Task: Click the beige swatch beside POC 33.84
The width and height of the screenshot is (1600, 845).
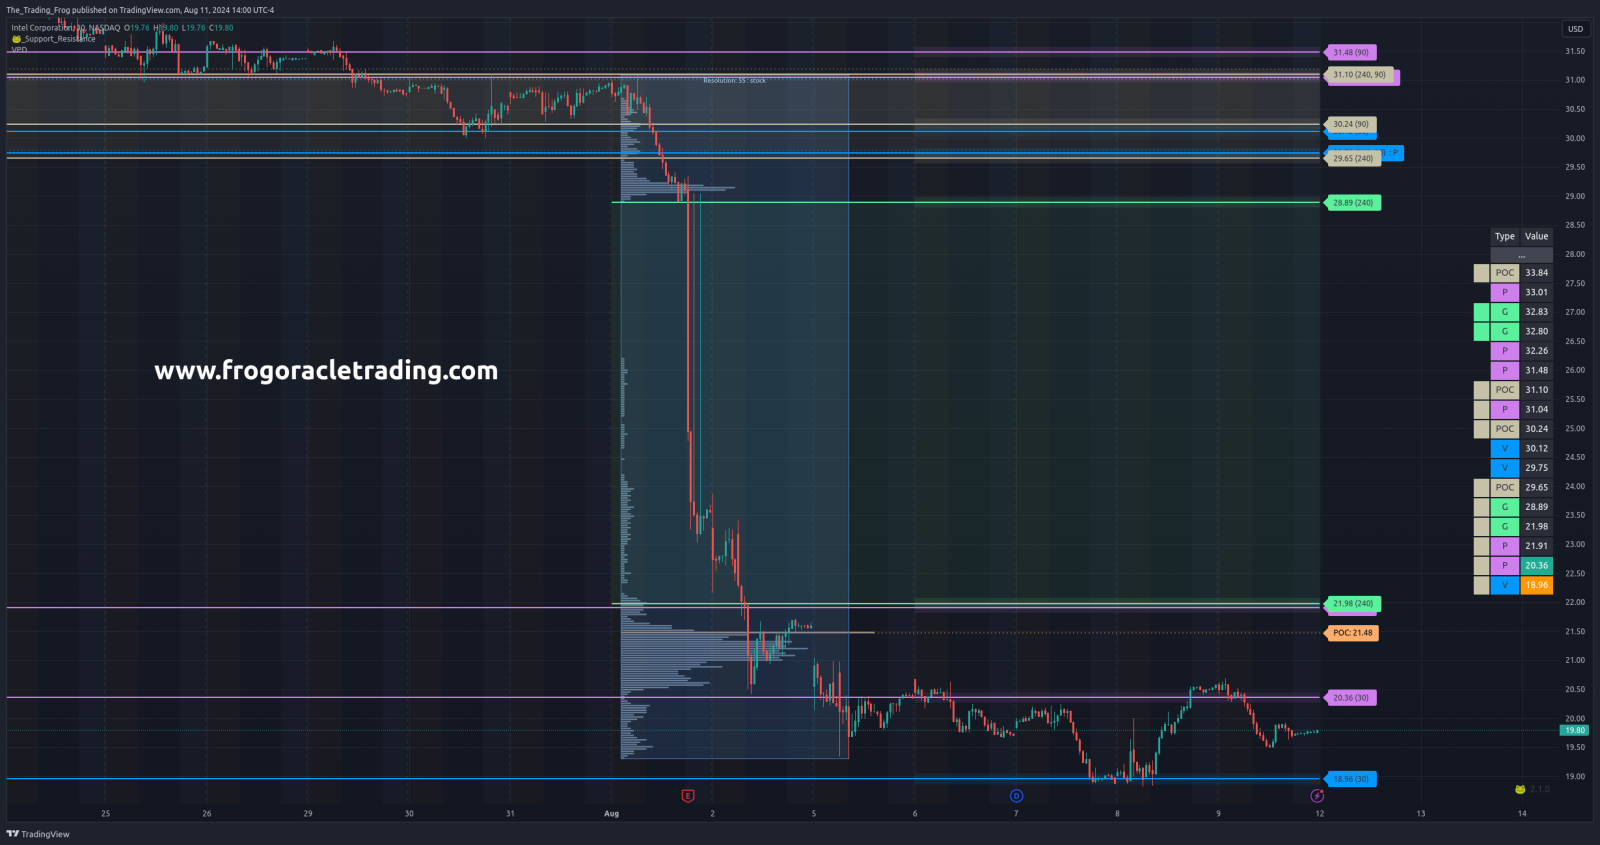Action: (x=1481, y=272)
